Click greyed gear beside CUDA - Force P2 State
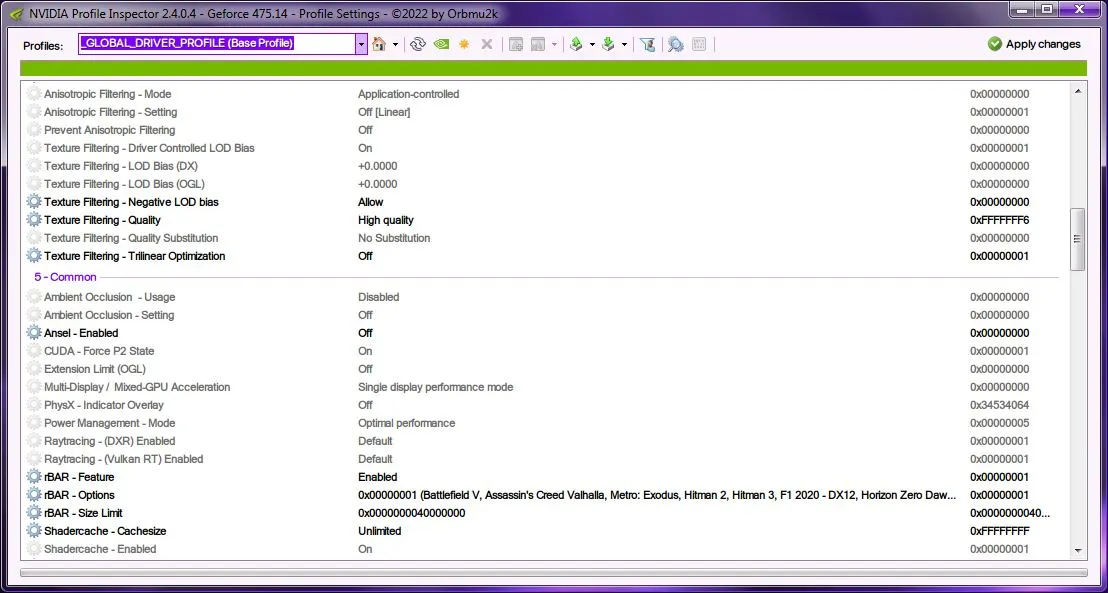 pyautogui.click(x=34, y=351)
